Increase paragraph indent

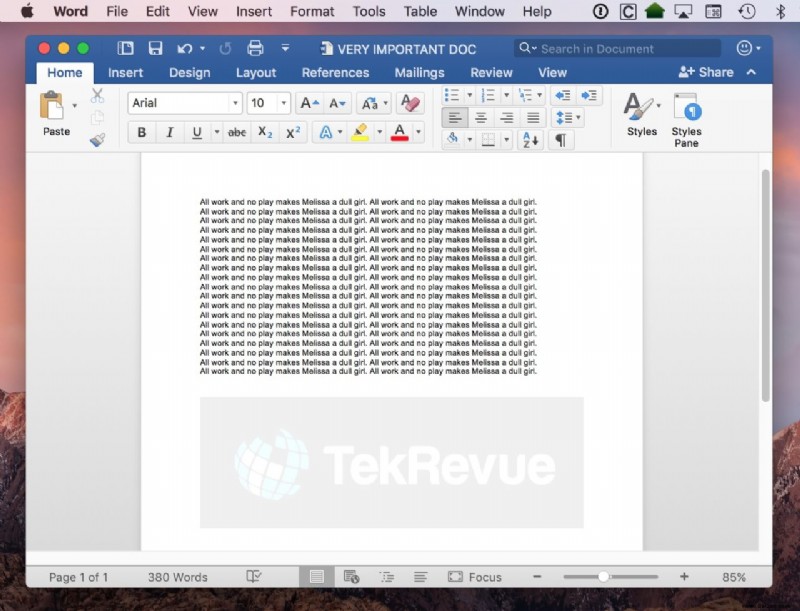tap(589, 95)
